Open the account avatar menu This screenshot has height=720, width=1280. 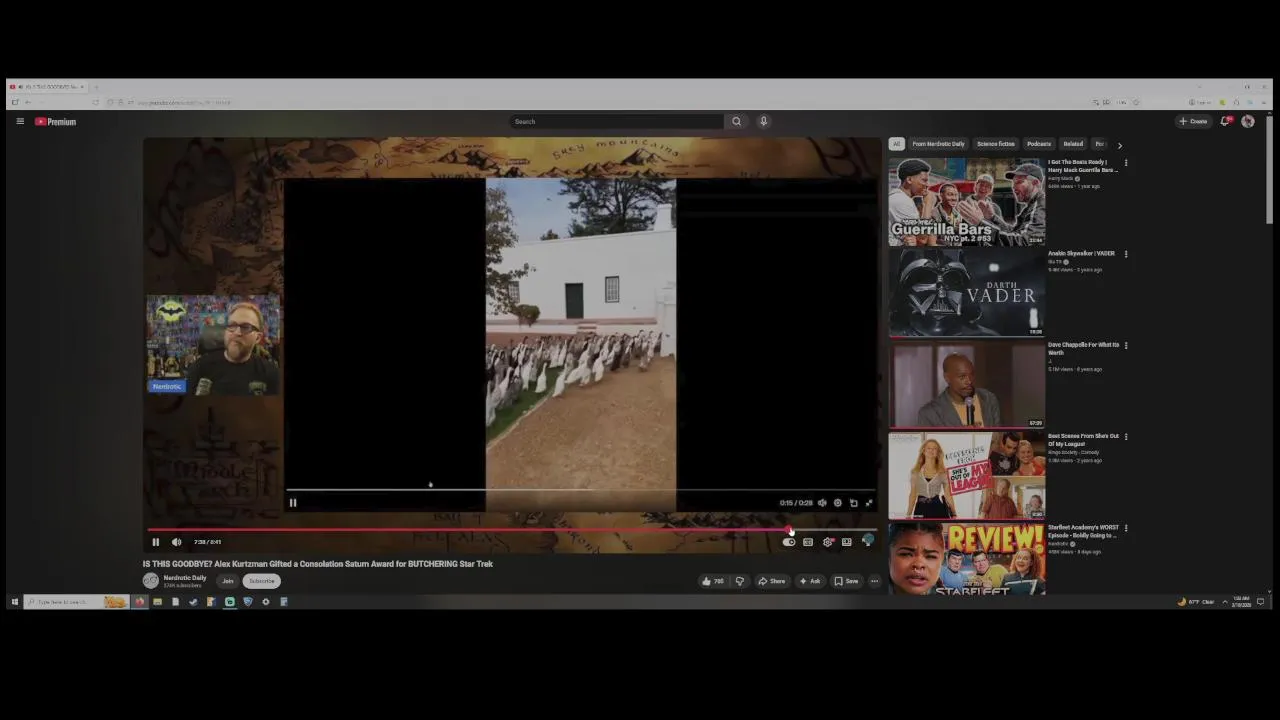pyautogui.click(x=1247, y=121)
